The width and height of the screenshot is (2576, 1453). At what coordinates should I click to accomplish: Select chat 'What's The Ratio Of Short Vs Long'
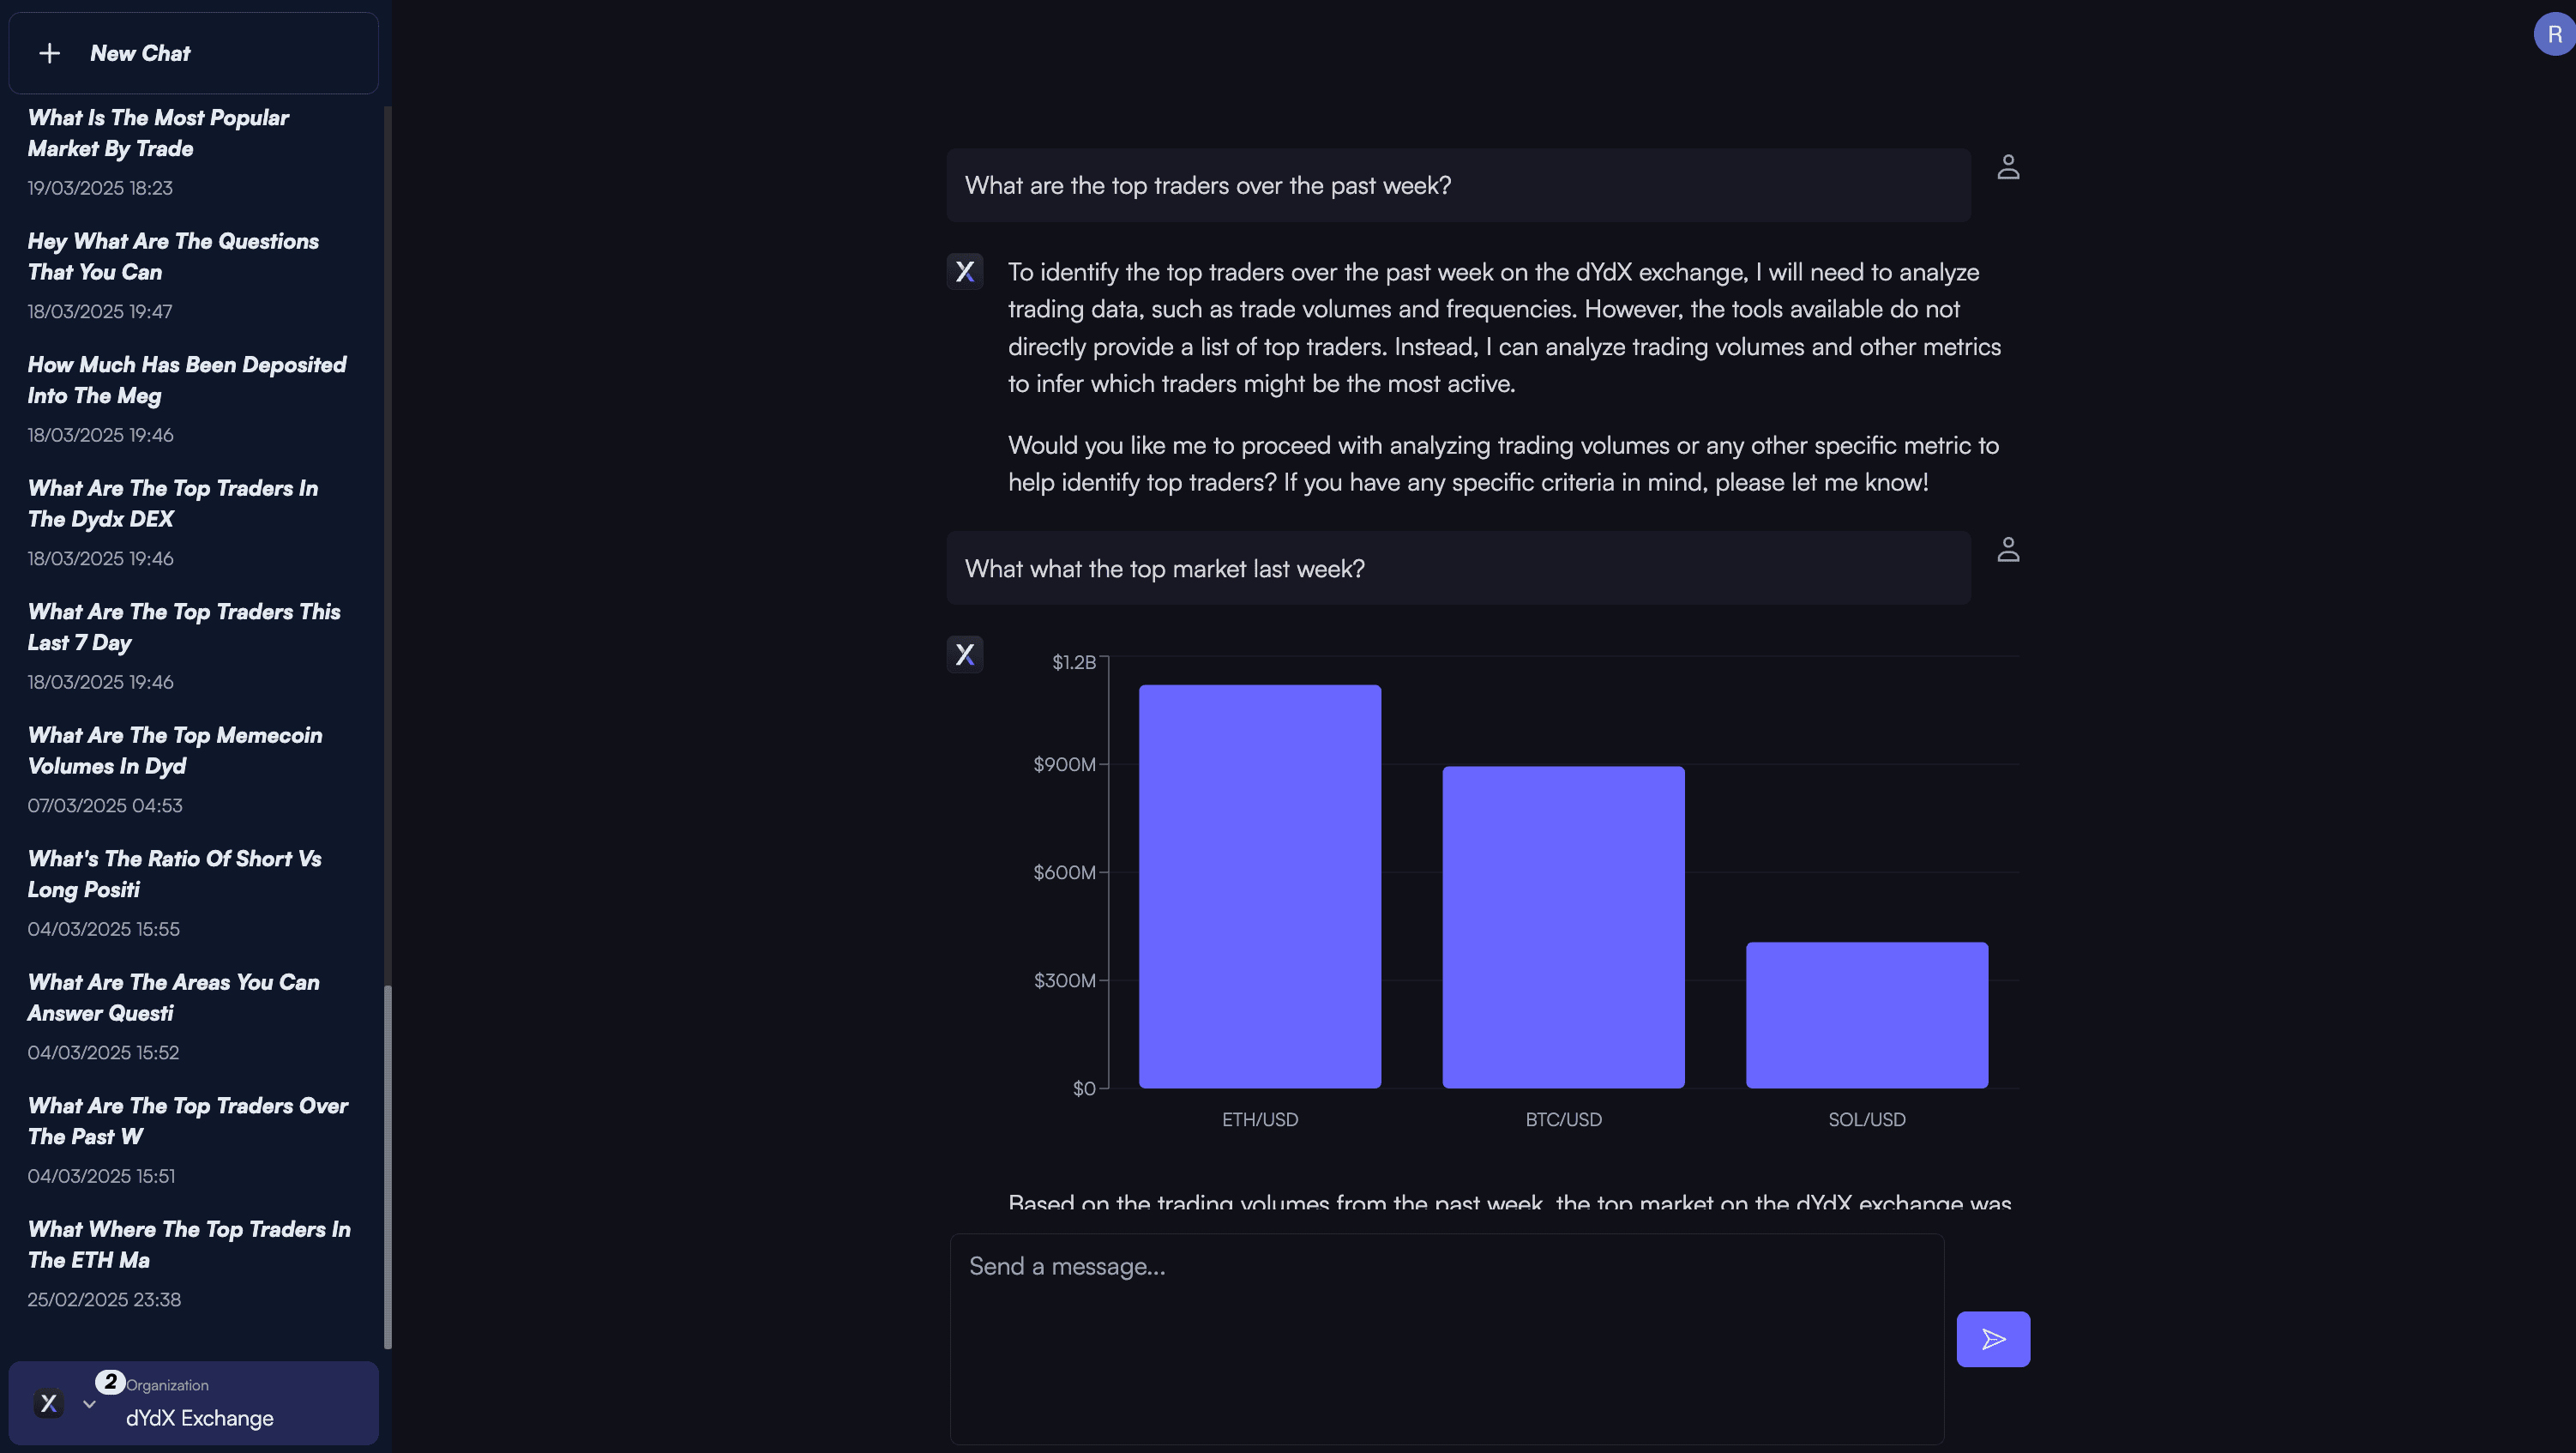[174, 874]
